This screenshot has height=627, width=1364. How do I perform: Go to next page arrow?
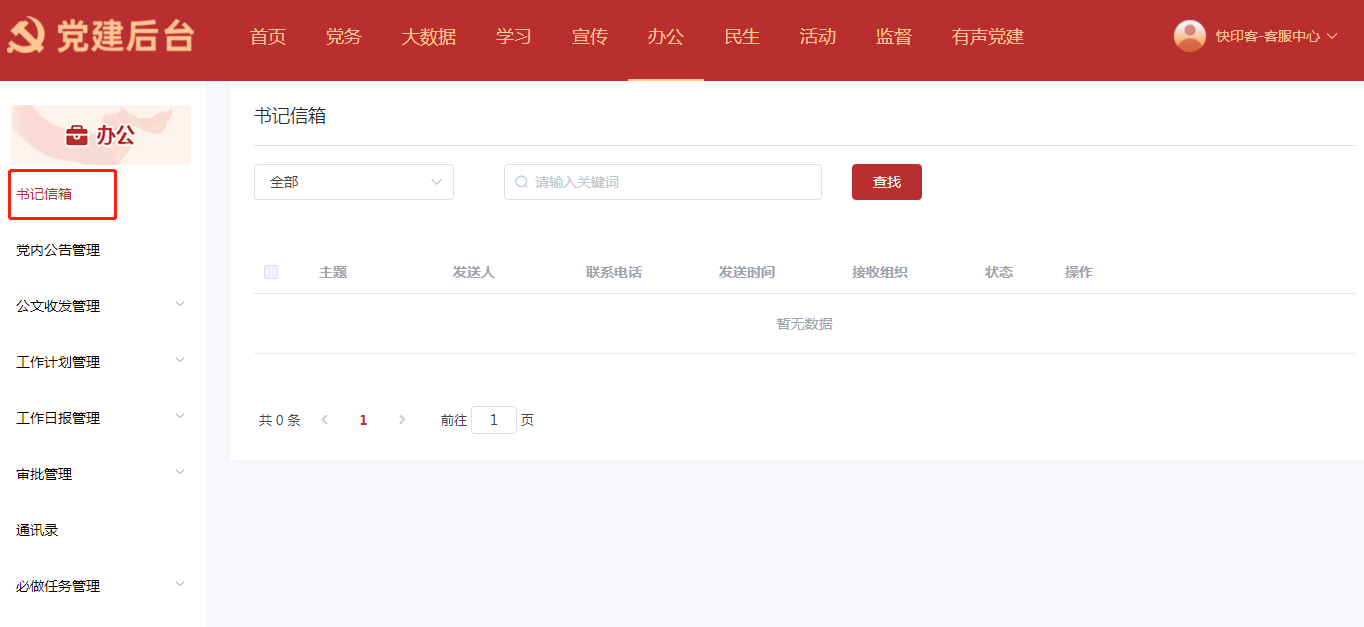tap(402, 420)
